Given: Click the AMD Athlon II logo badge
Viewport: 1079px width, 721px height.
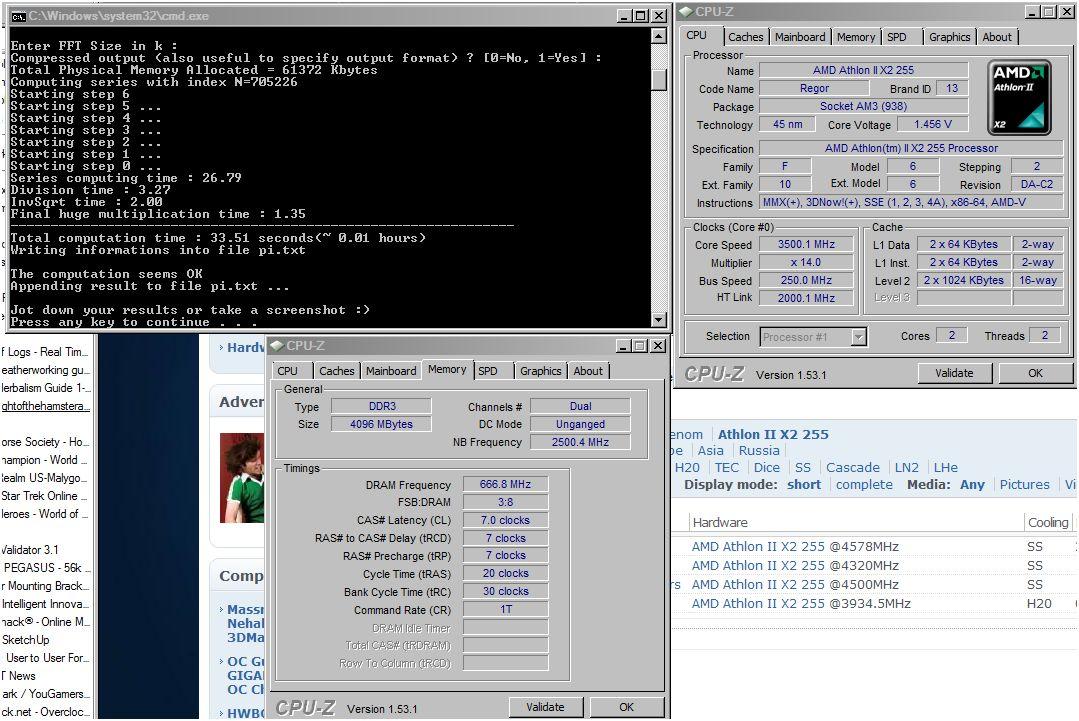Looking at the screenshot, I should (1019, 96).
